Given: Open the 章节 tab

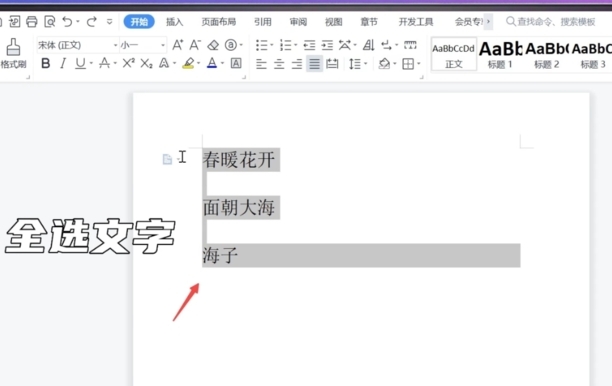Looking at the screenshot, I should pyautogui.click(x=369, y=22).
